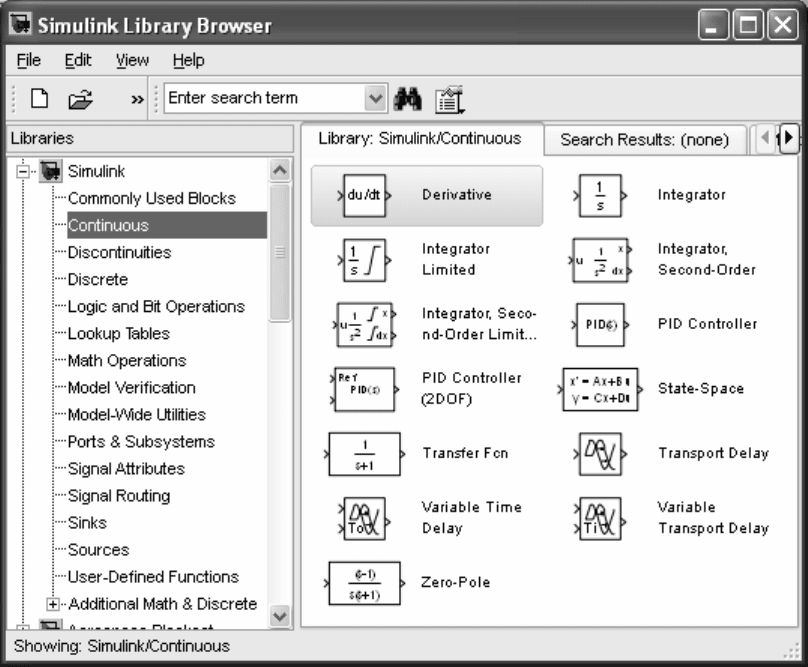This screenshot has height=667, width=808.
Task: Select the Math Operations library
Action: coord(127,361)
